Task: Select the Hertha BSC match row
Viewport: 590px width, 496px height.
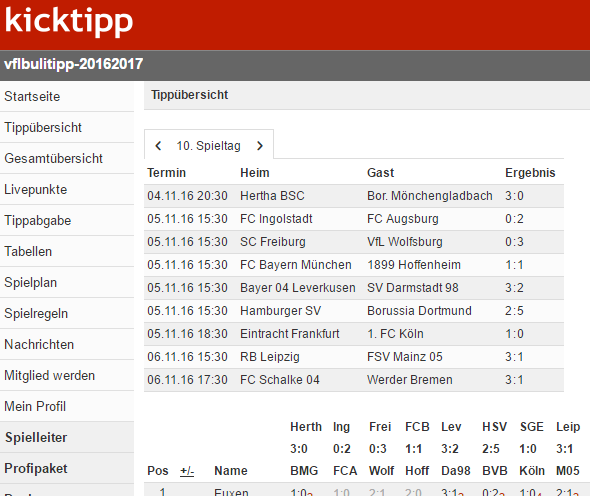Action: click(x=354, y=196)
